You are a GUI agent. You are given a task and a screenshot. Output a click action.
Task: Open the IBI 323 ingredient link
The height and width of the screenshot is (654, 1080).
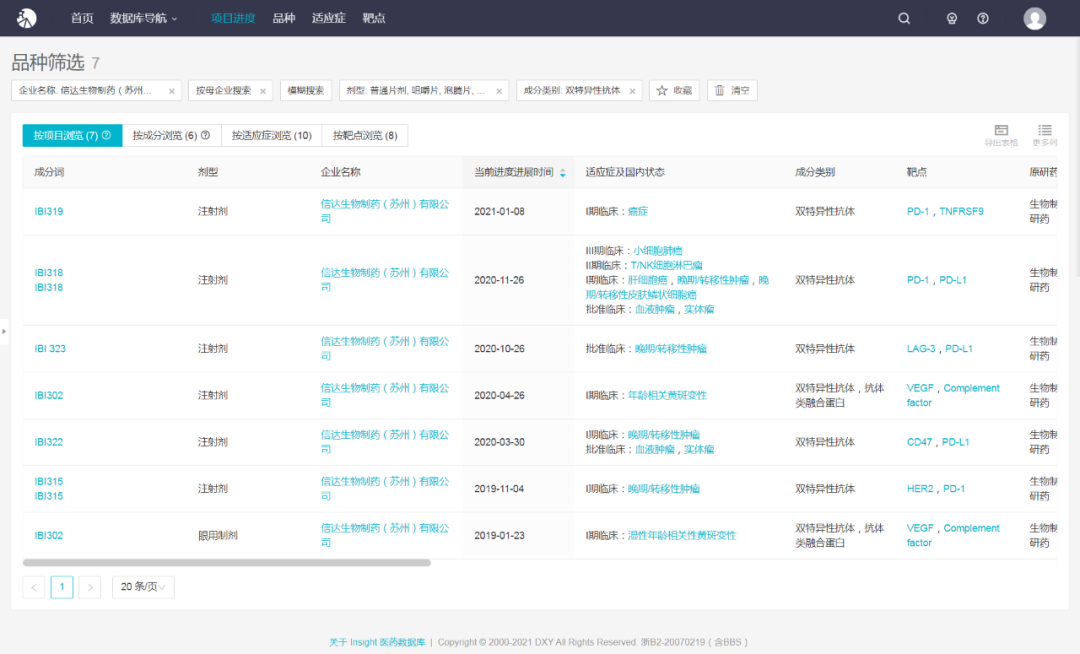50,349
